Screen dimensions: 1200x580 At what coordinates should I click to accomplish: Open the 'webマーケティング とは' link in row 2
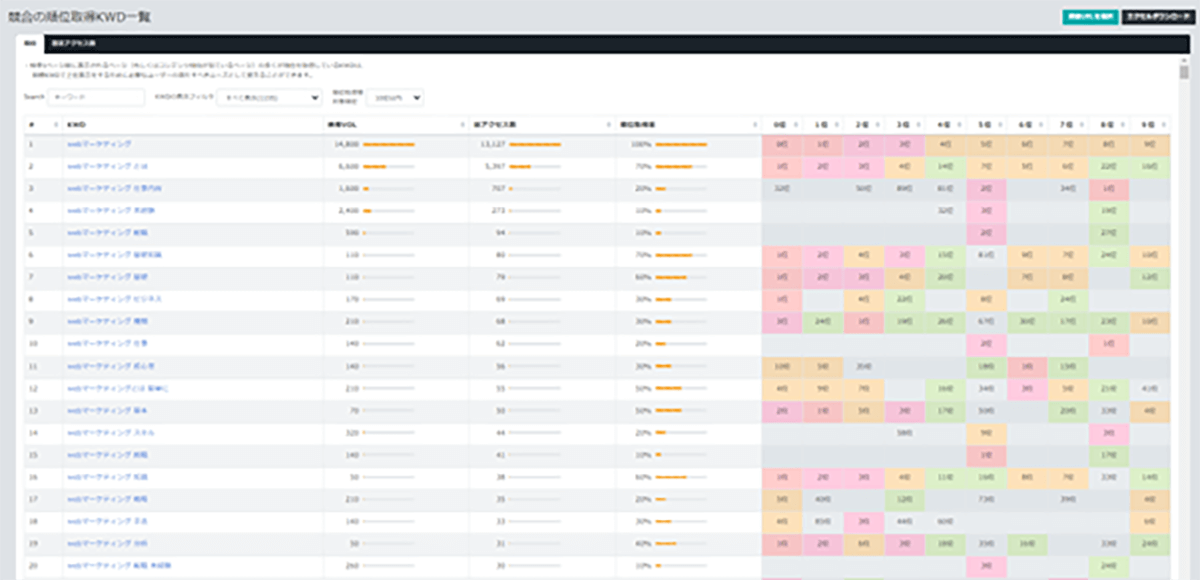pyautogui.click(x=106, y=166)
